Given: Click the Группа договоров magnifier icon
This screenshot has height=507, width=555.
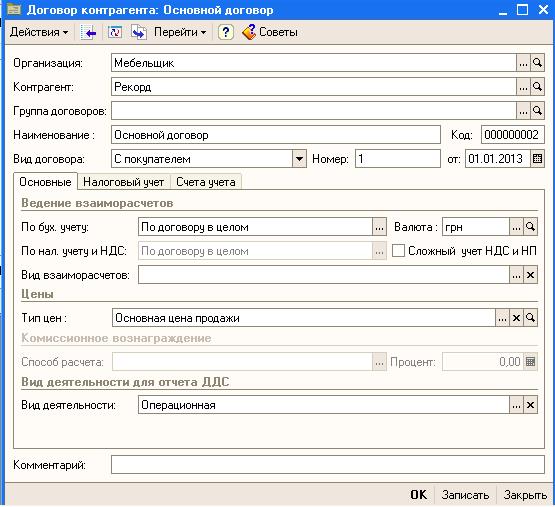Looking at the screenshot, I should click(537, 111).
